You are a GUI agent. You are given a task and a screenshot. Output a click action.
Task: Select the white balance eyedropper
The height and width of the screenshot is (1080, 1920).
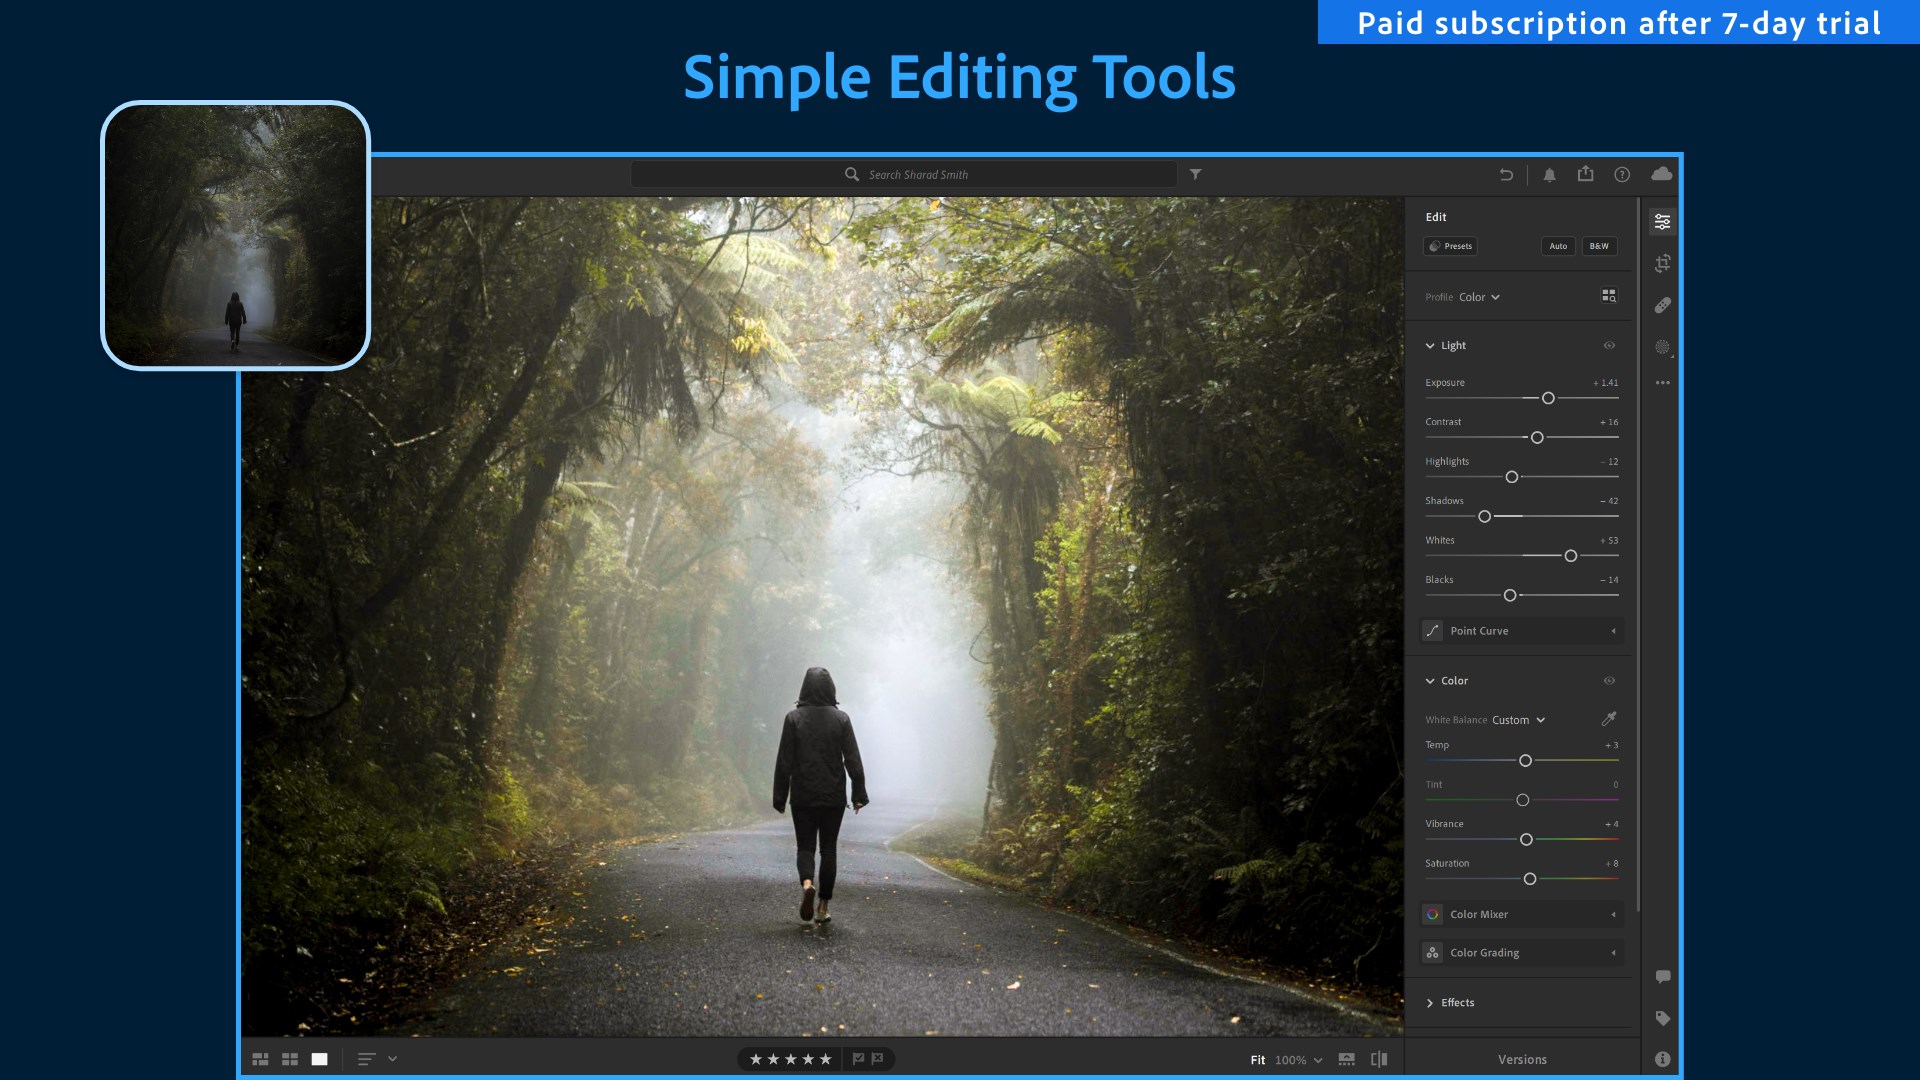(x=1609, y=719)
